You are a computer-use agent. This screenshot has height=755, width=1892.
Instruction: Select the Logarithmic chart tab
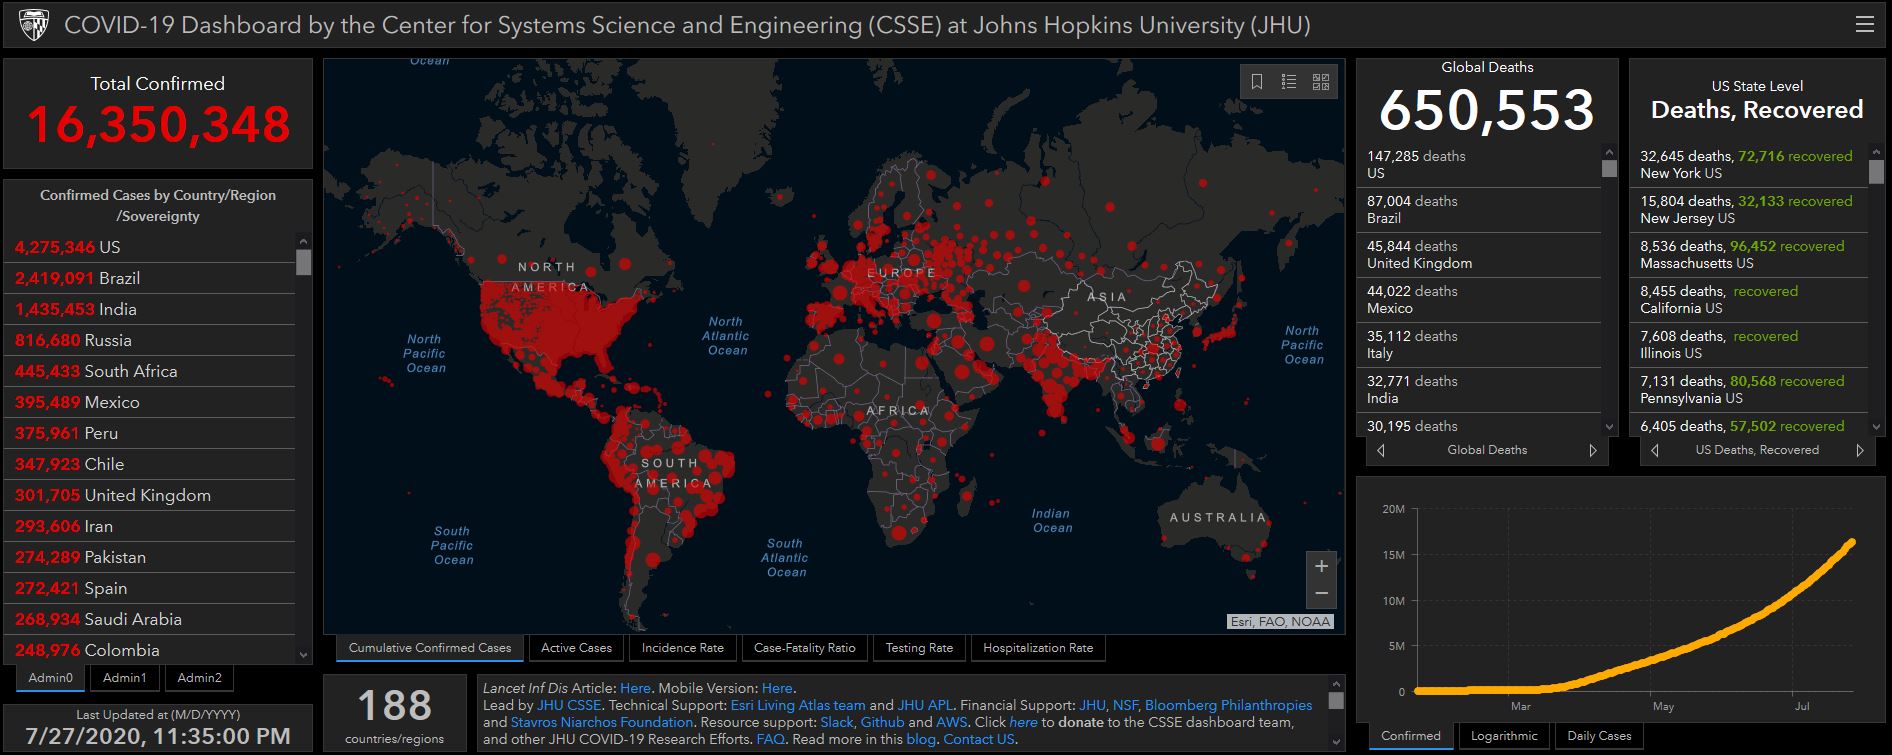tap(1504, 736)
